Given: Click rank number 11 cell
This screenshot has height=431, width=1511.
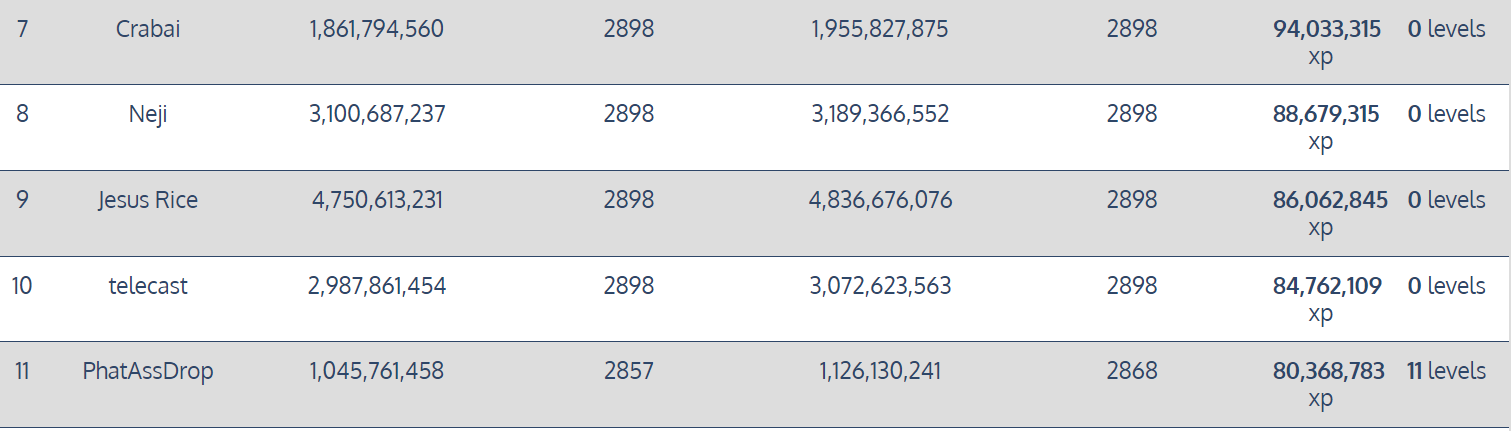Looking at the screenshot, I should pos(22,371).
